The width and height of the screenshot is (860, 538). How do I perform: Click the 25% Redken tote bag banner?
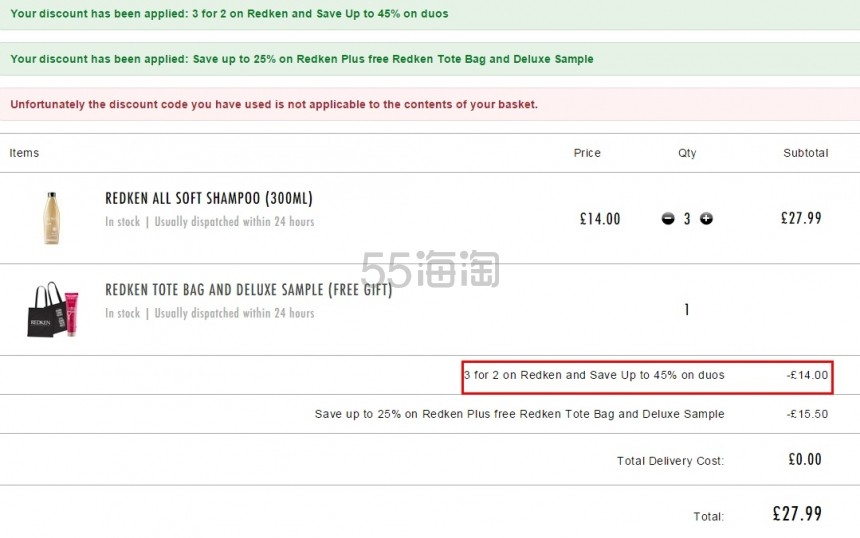click(430, 59)
